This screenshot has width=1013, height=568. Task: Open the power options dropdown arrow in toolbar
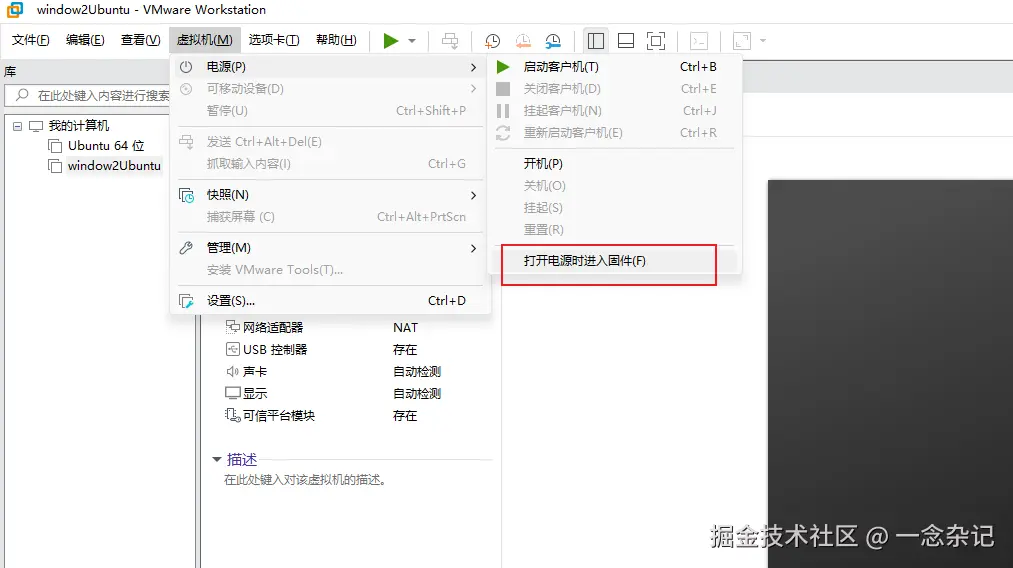412,41
